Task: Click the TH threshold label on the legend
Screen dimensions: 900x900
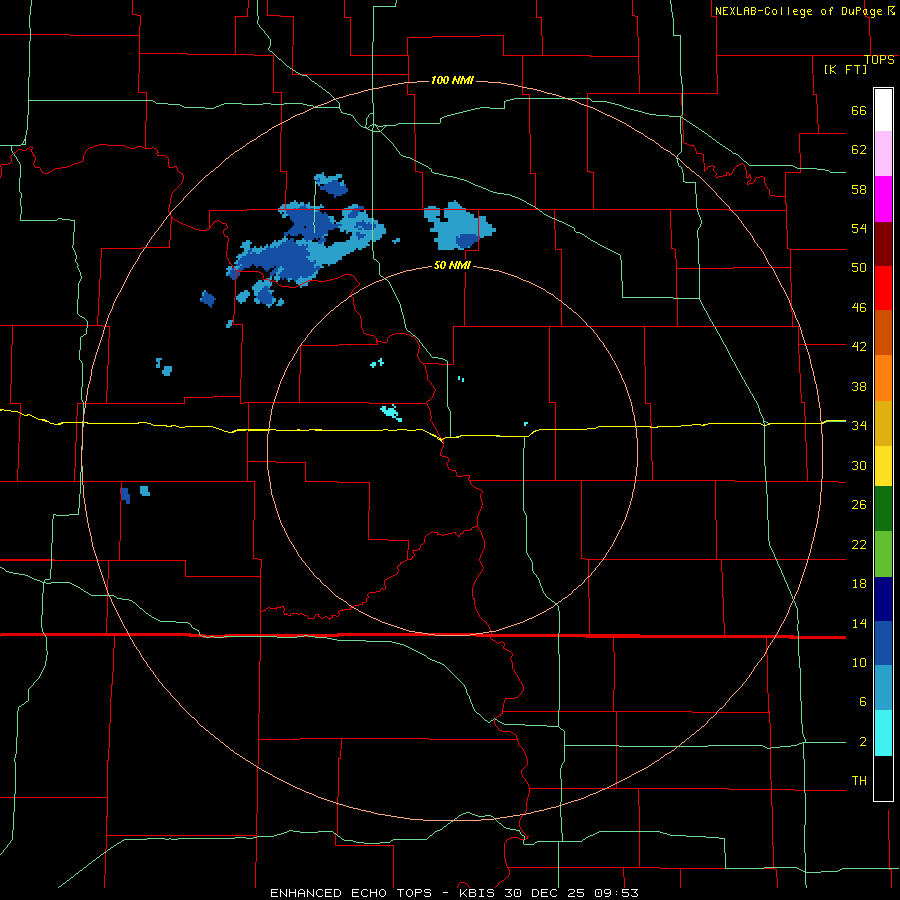Action: point(859,781)
